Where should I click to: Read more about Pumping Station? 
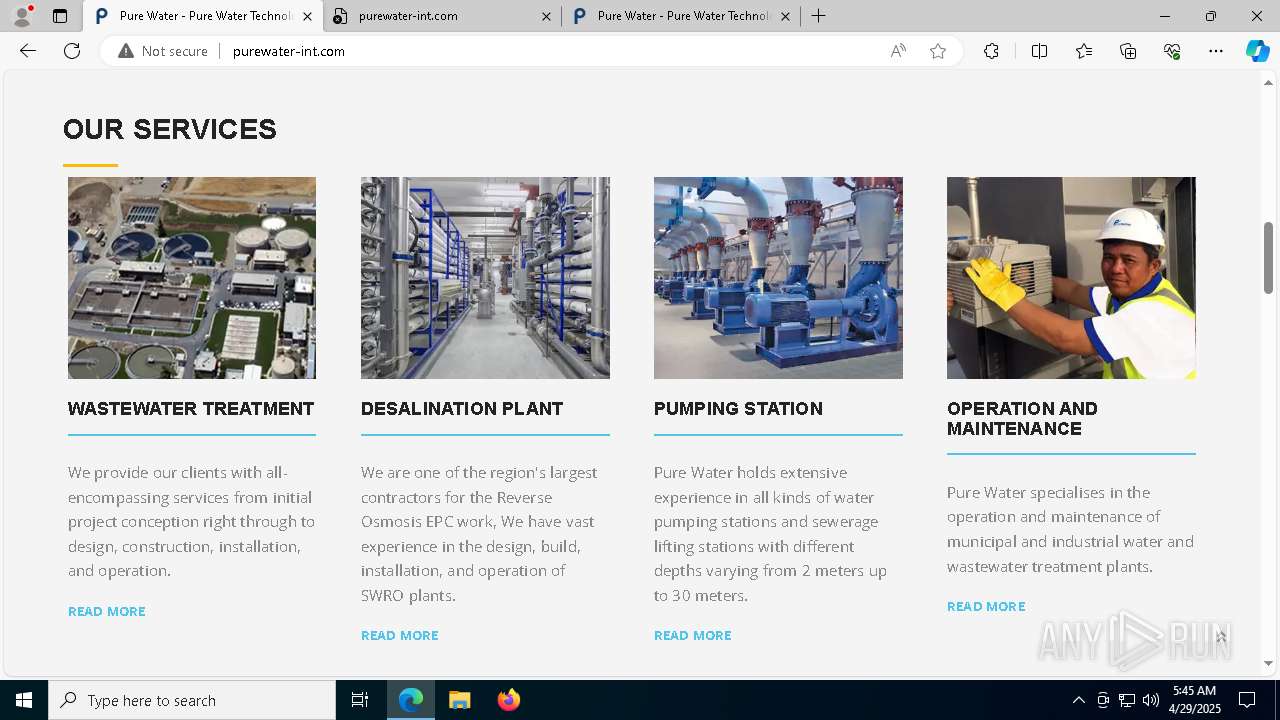tap(693, 635)
